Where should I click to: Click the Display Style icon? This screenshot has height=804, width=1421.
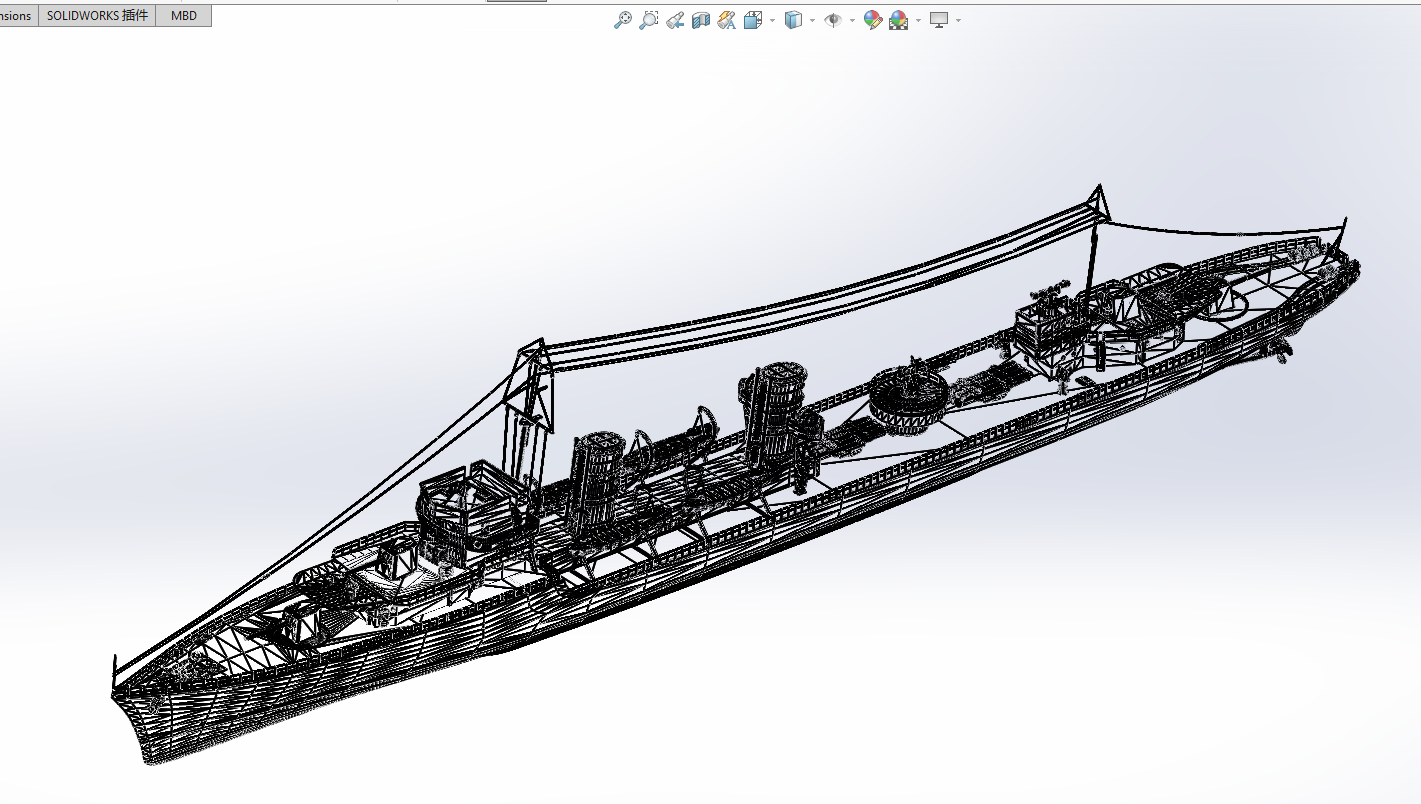pos(793,20)
